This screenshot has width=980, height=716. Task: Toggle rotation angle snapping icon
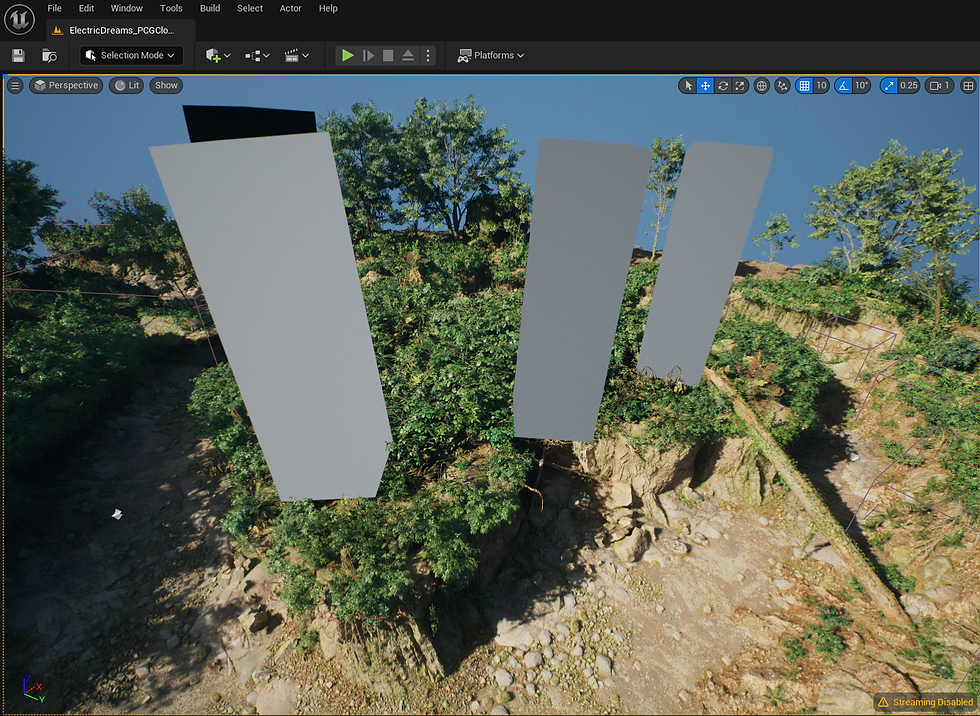tap(844, 86)
